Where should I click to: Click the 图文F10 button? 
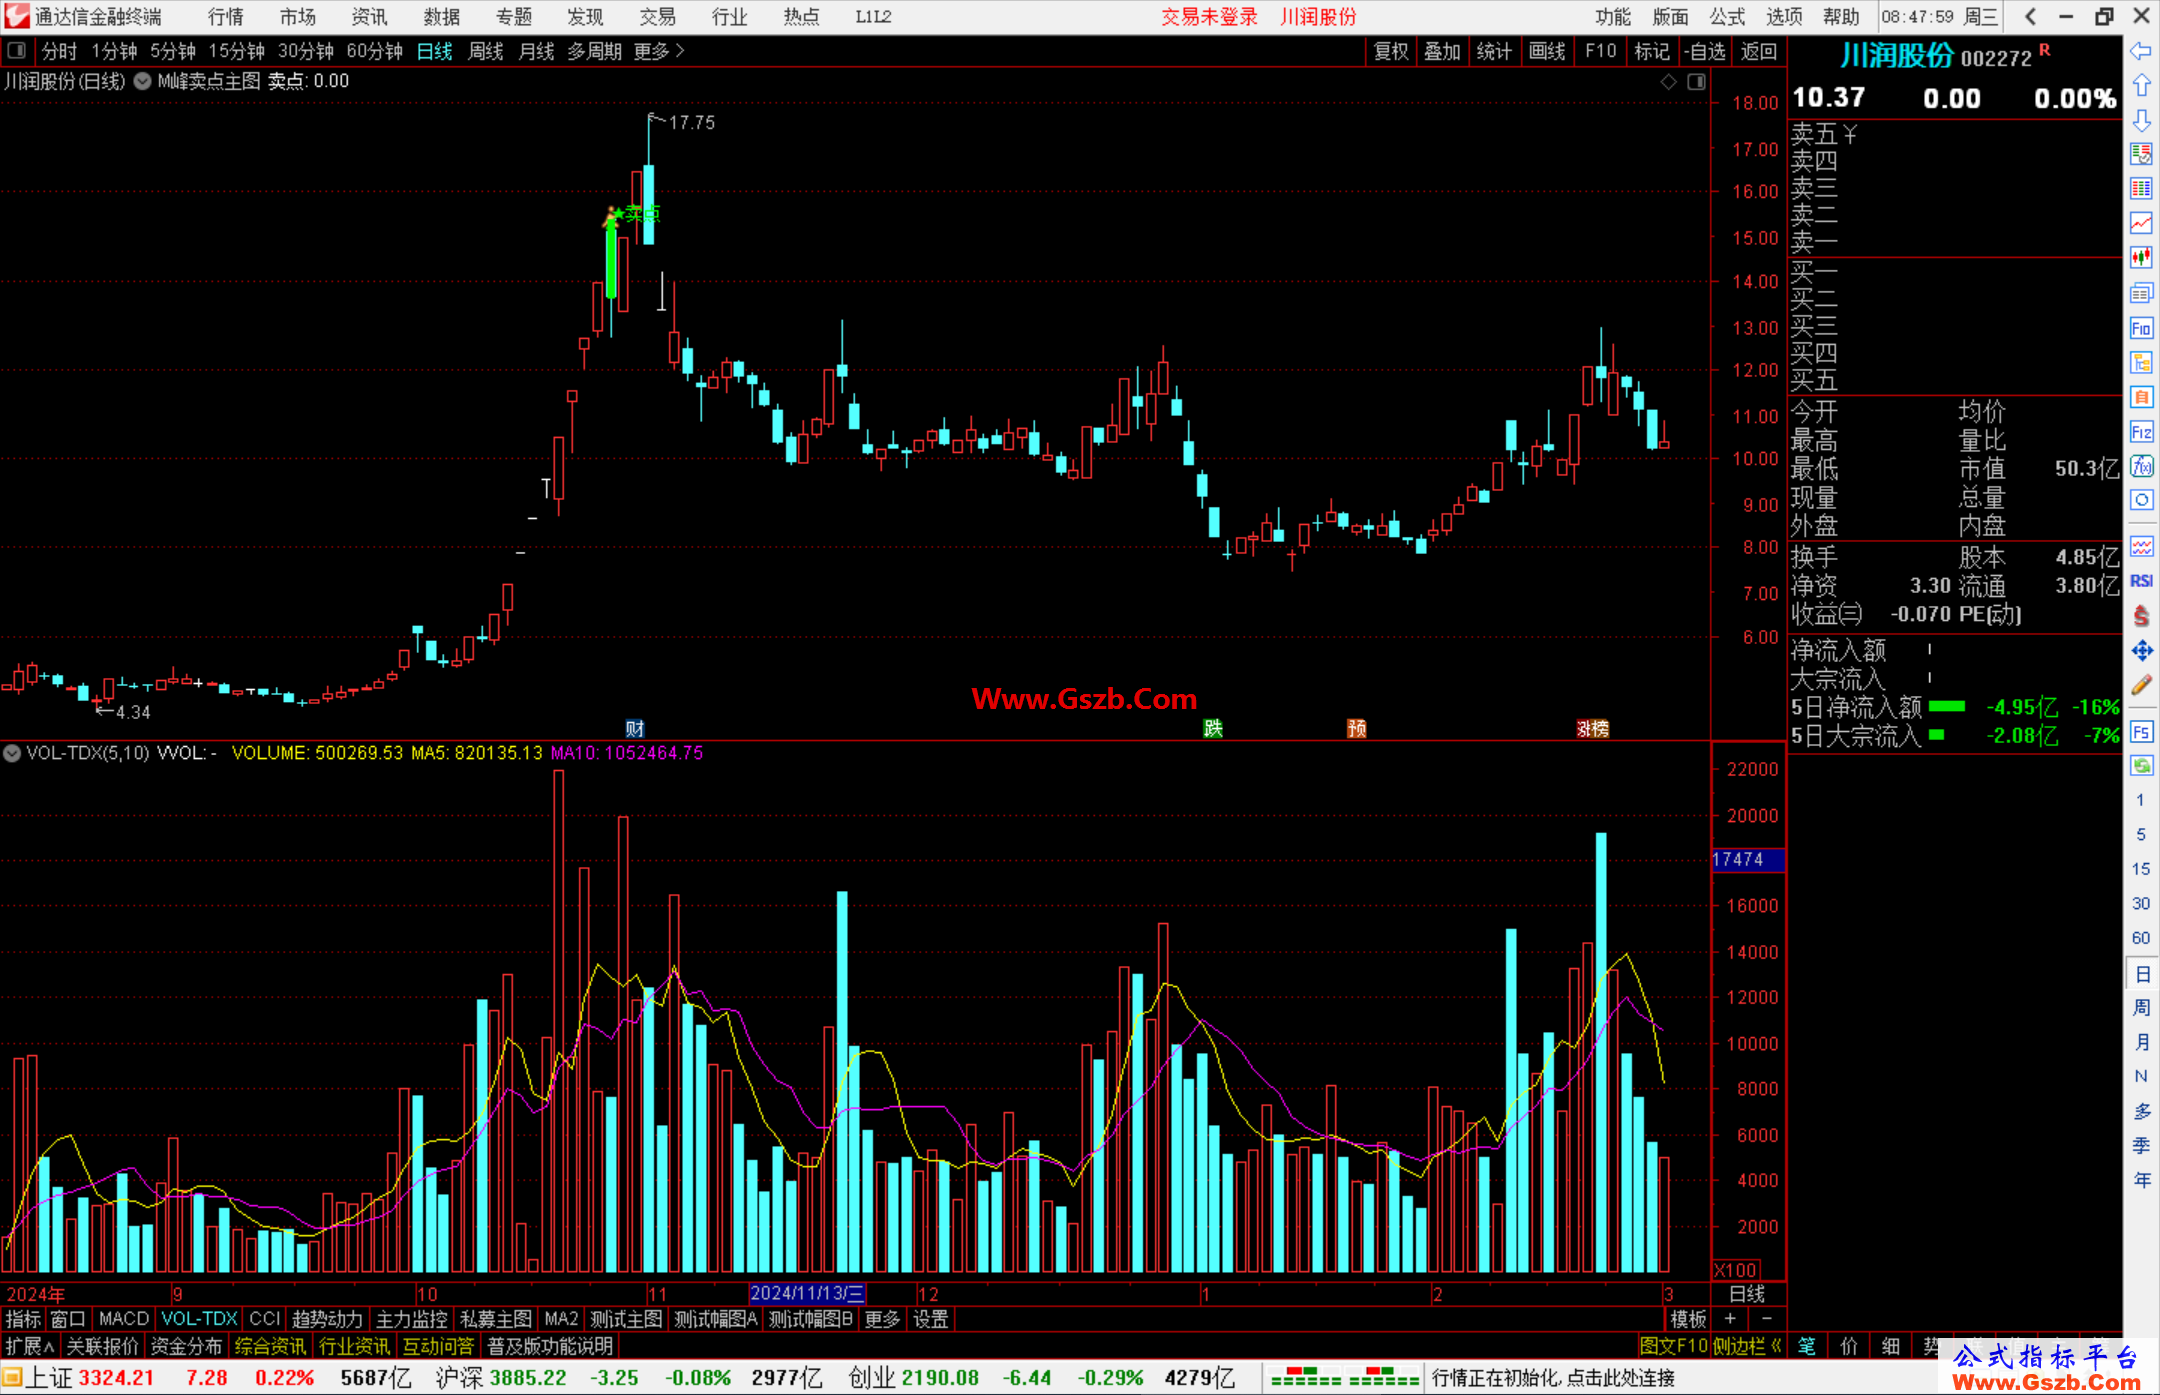tap(1673, 1346)
